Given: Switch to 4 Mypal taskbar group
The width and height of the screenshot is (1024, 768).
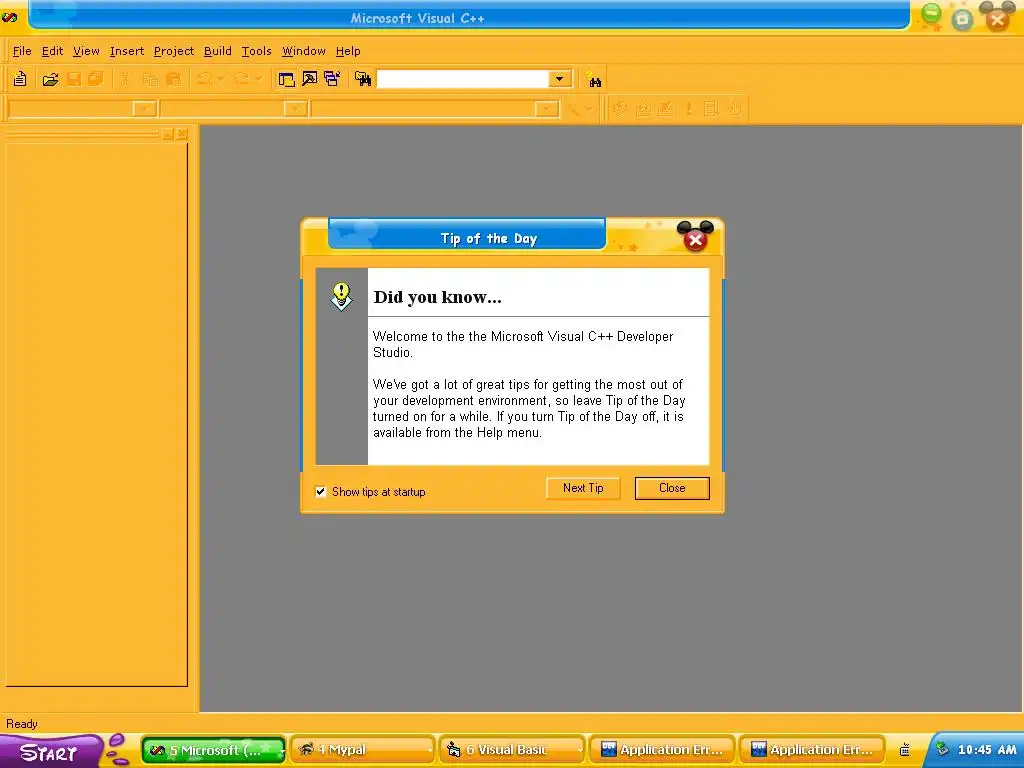Looking at the screenshot, I should pyautogui.click(x=362, y=750).
